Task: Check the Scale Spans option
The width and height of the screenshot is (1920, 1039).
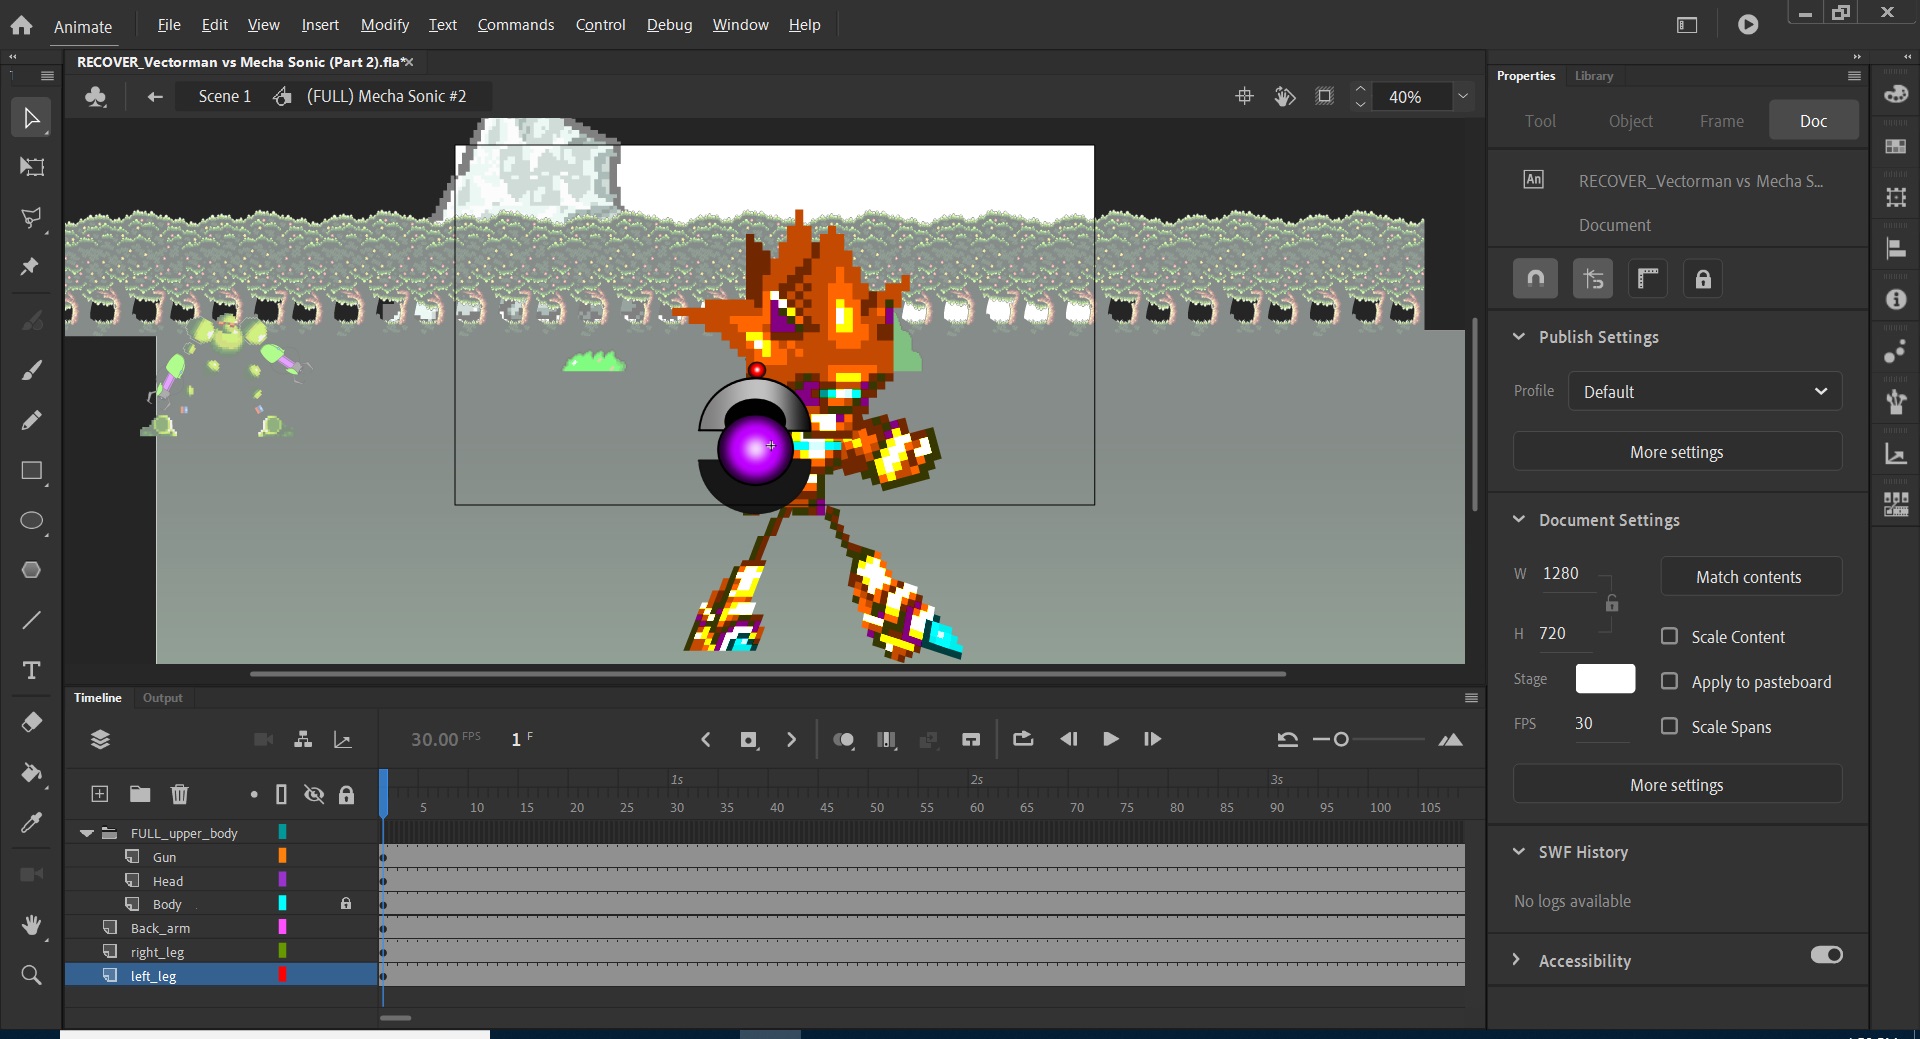Action: 1668,727
